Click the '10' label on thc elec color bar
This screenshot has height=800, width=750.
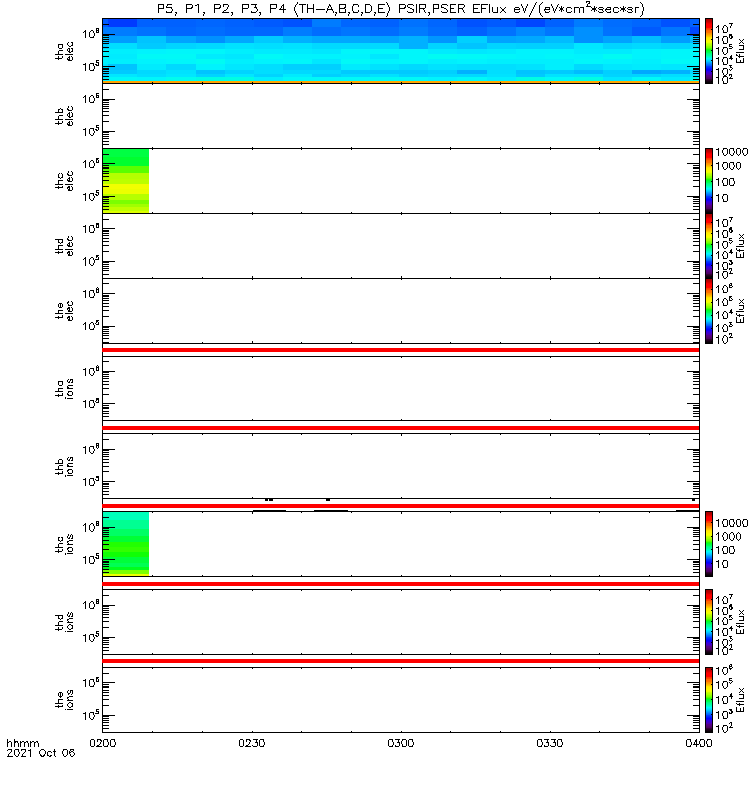click(x=722, y=198)
